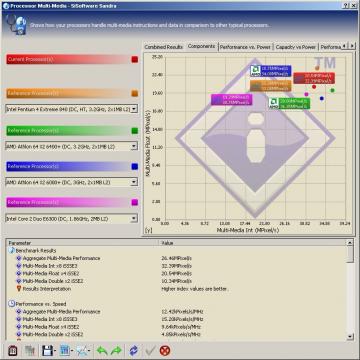The width and height of the screenshot is (360, 360).
Task: Click the green data label in chart
Action: [289, 103]
